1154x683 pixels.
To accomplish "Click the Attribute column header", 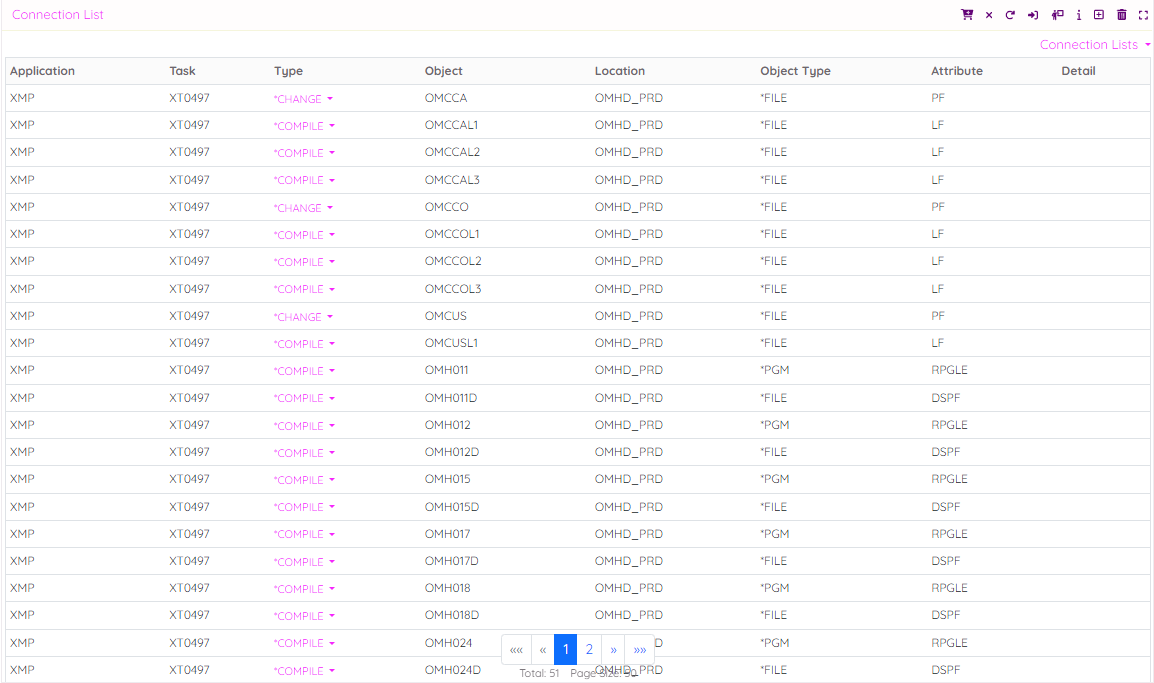I will tap(956, 71).
